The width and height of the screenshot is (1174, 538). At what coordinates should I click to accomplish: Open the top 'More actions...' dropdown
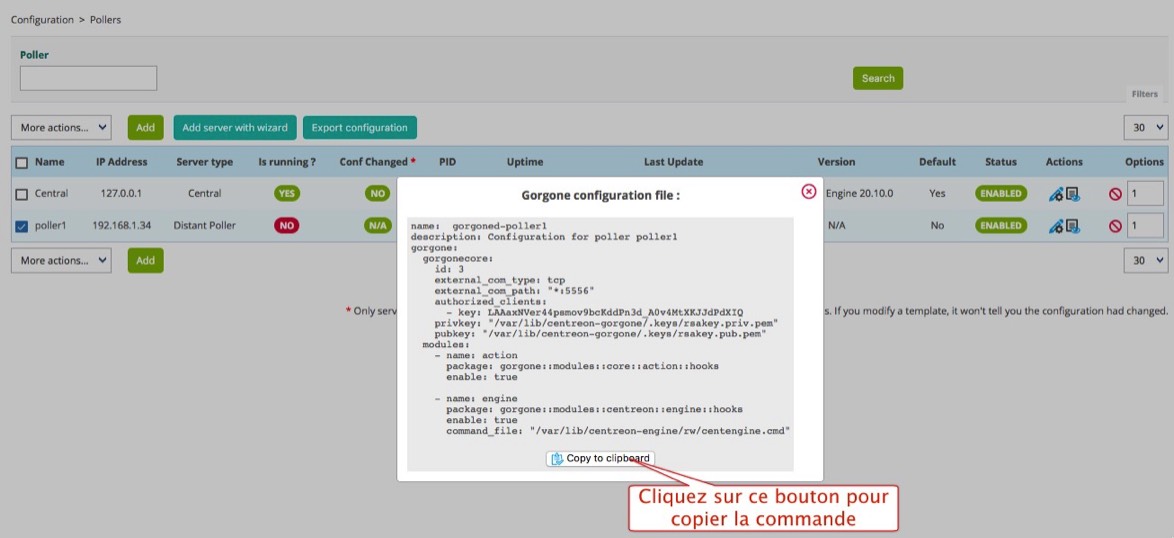(61, 128)
